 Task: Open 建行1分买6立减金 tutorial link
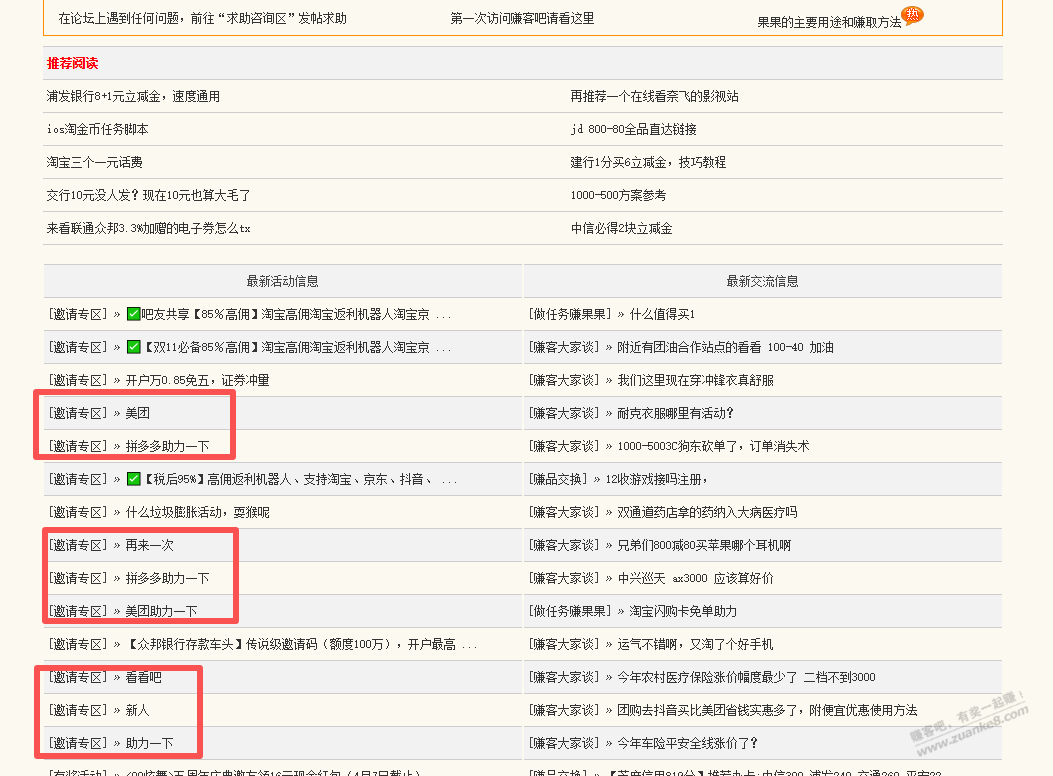648,163
